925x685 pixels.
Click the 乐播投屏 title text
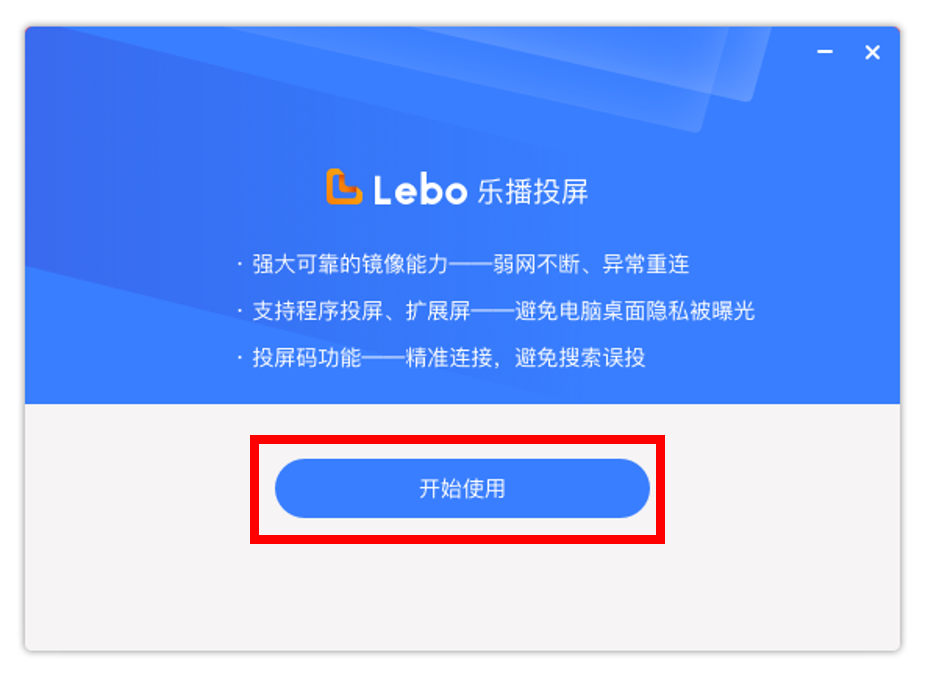pos(532,191)
